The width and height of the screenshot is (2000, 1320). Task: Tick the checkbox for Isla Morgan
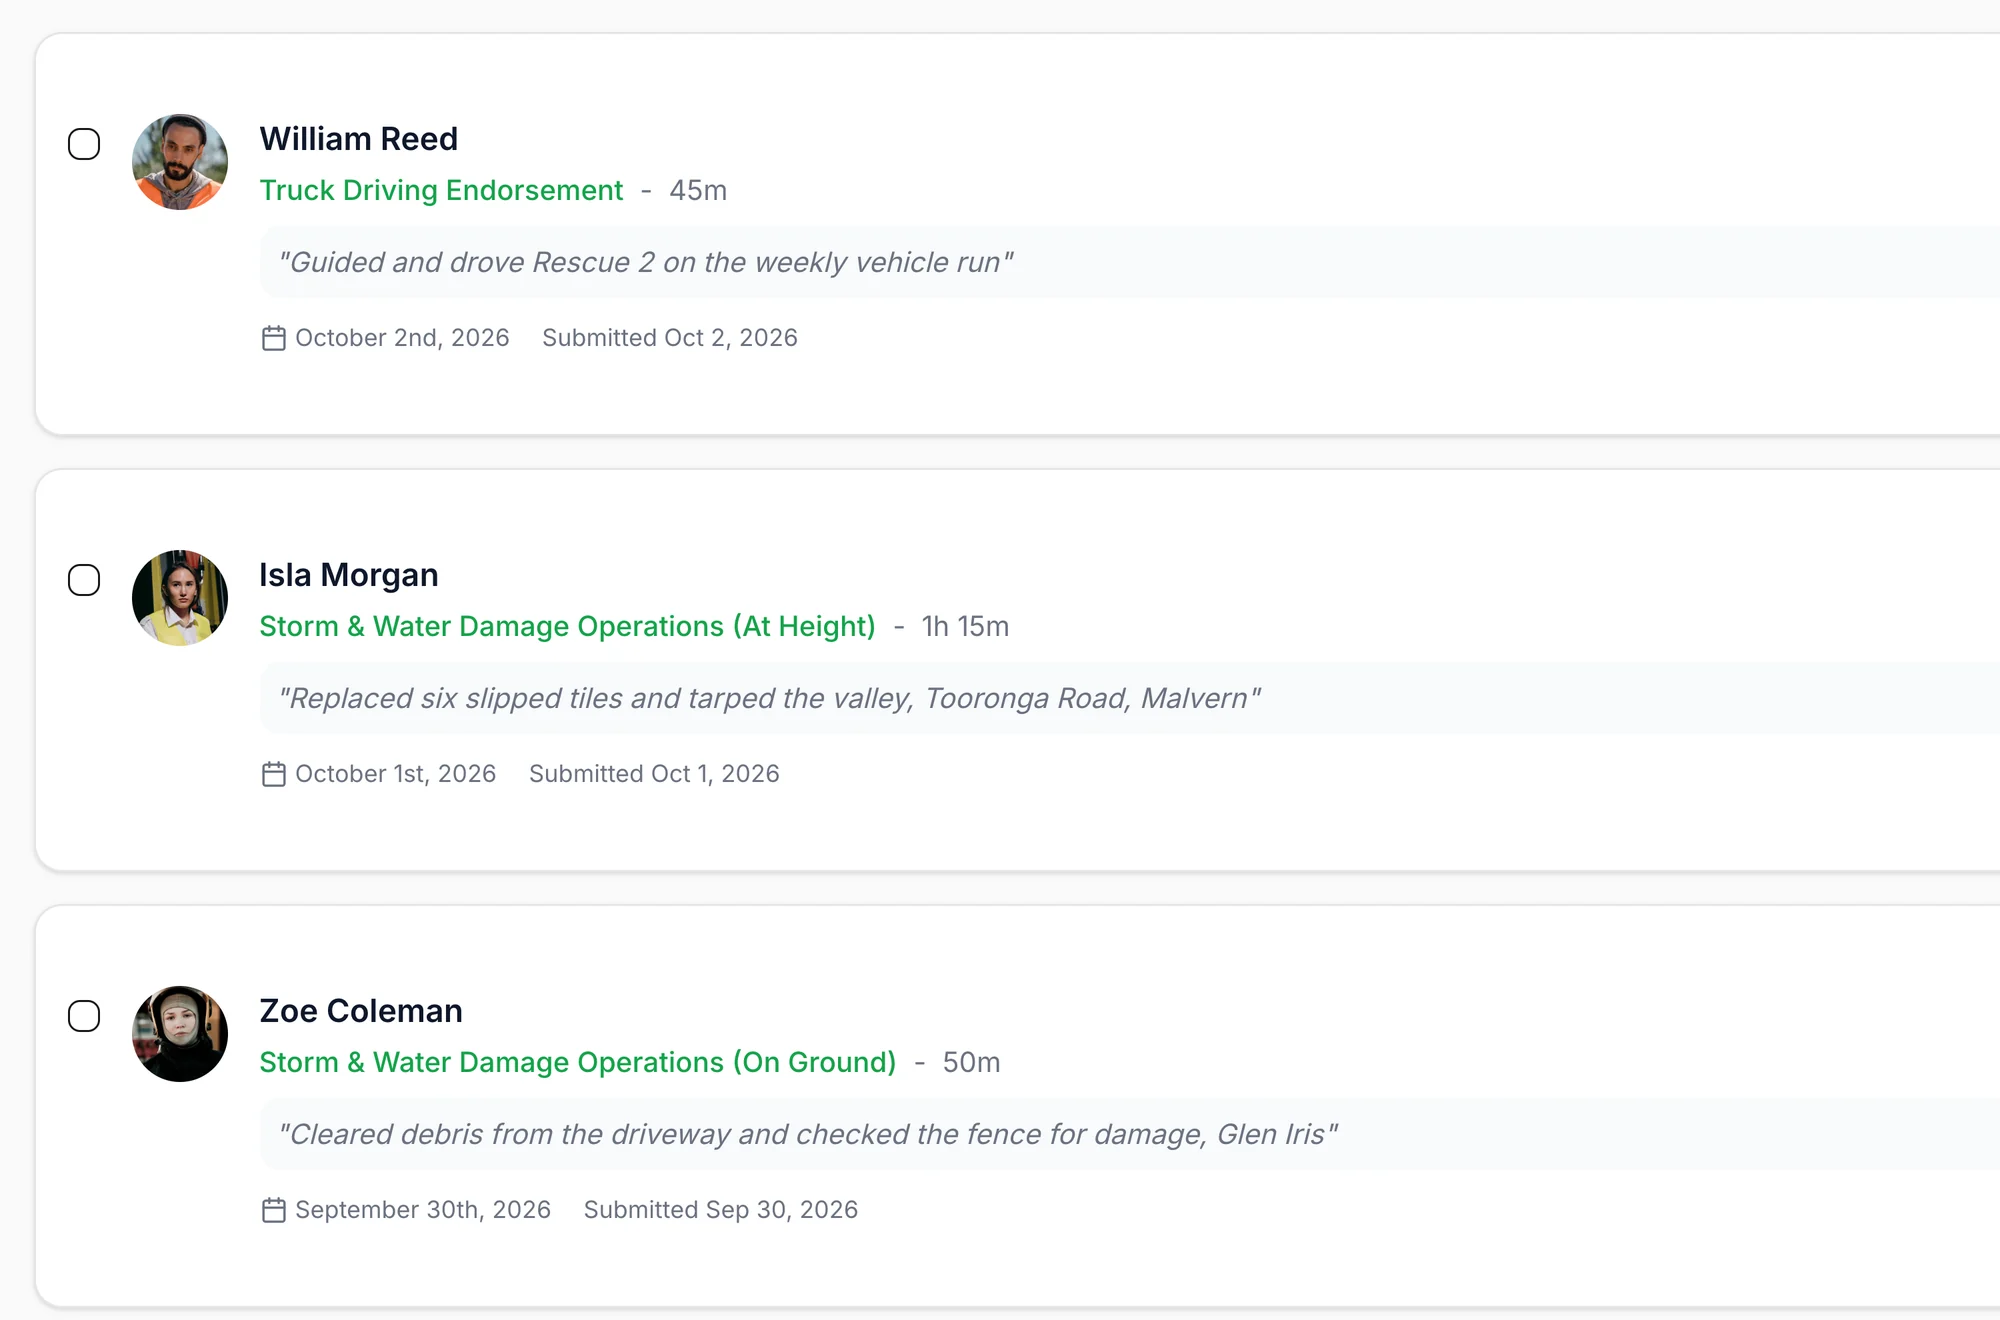point(84,580)
